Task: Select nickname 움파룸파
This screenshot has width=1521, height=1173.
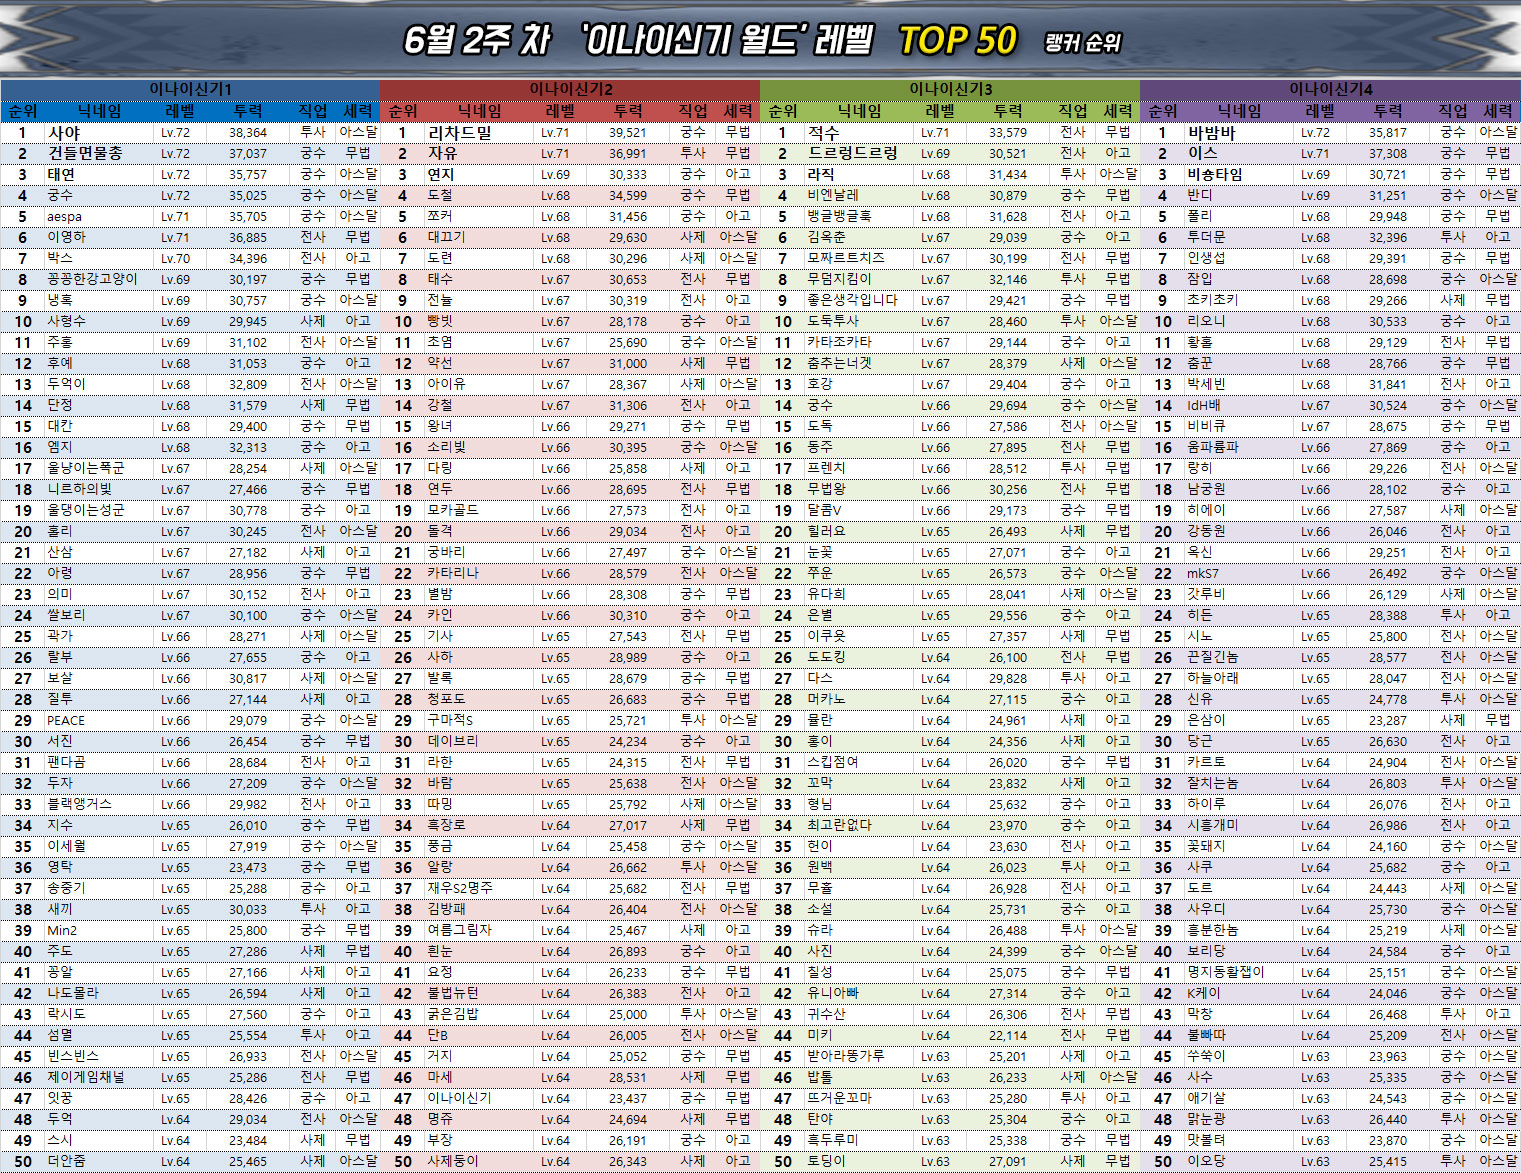Action: click(x=1212, y=447)
